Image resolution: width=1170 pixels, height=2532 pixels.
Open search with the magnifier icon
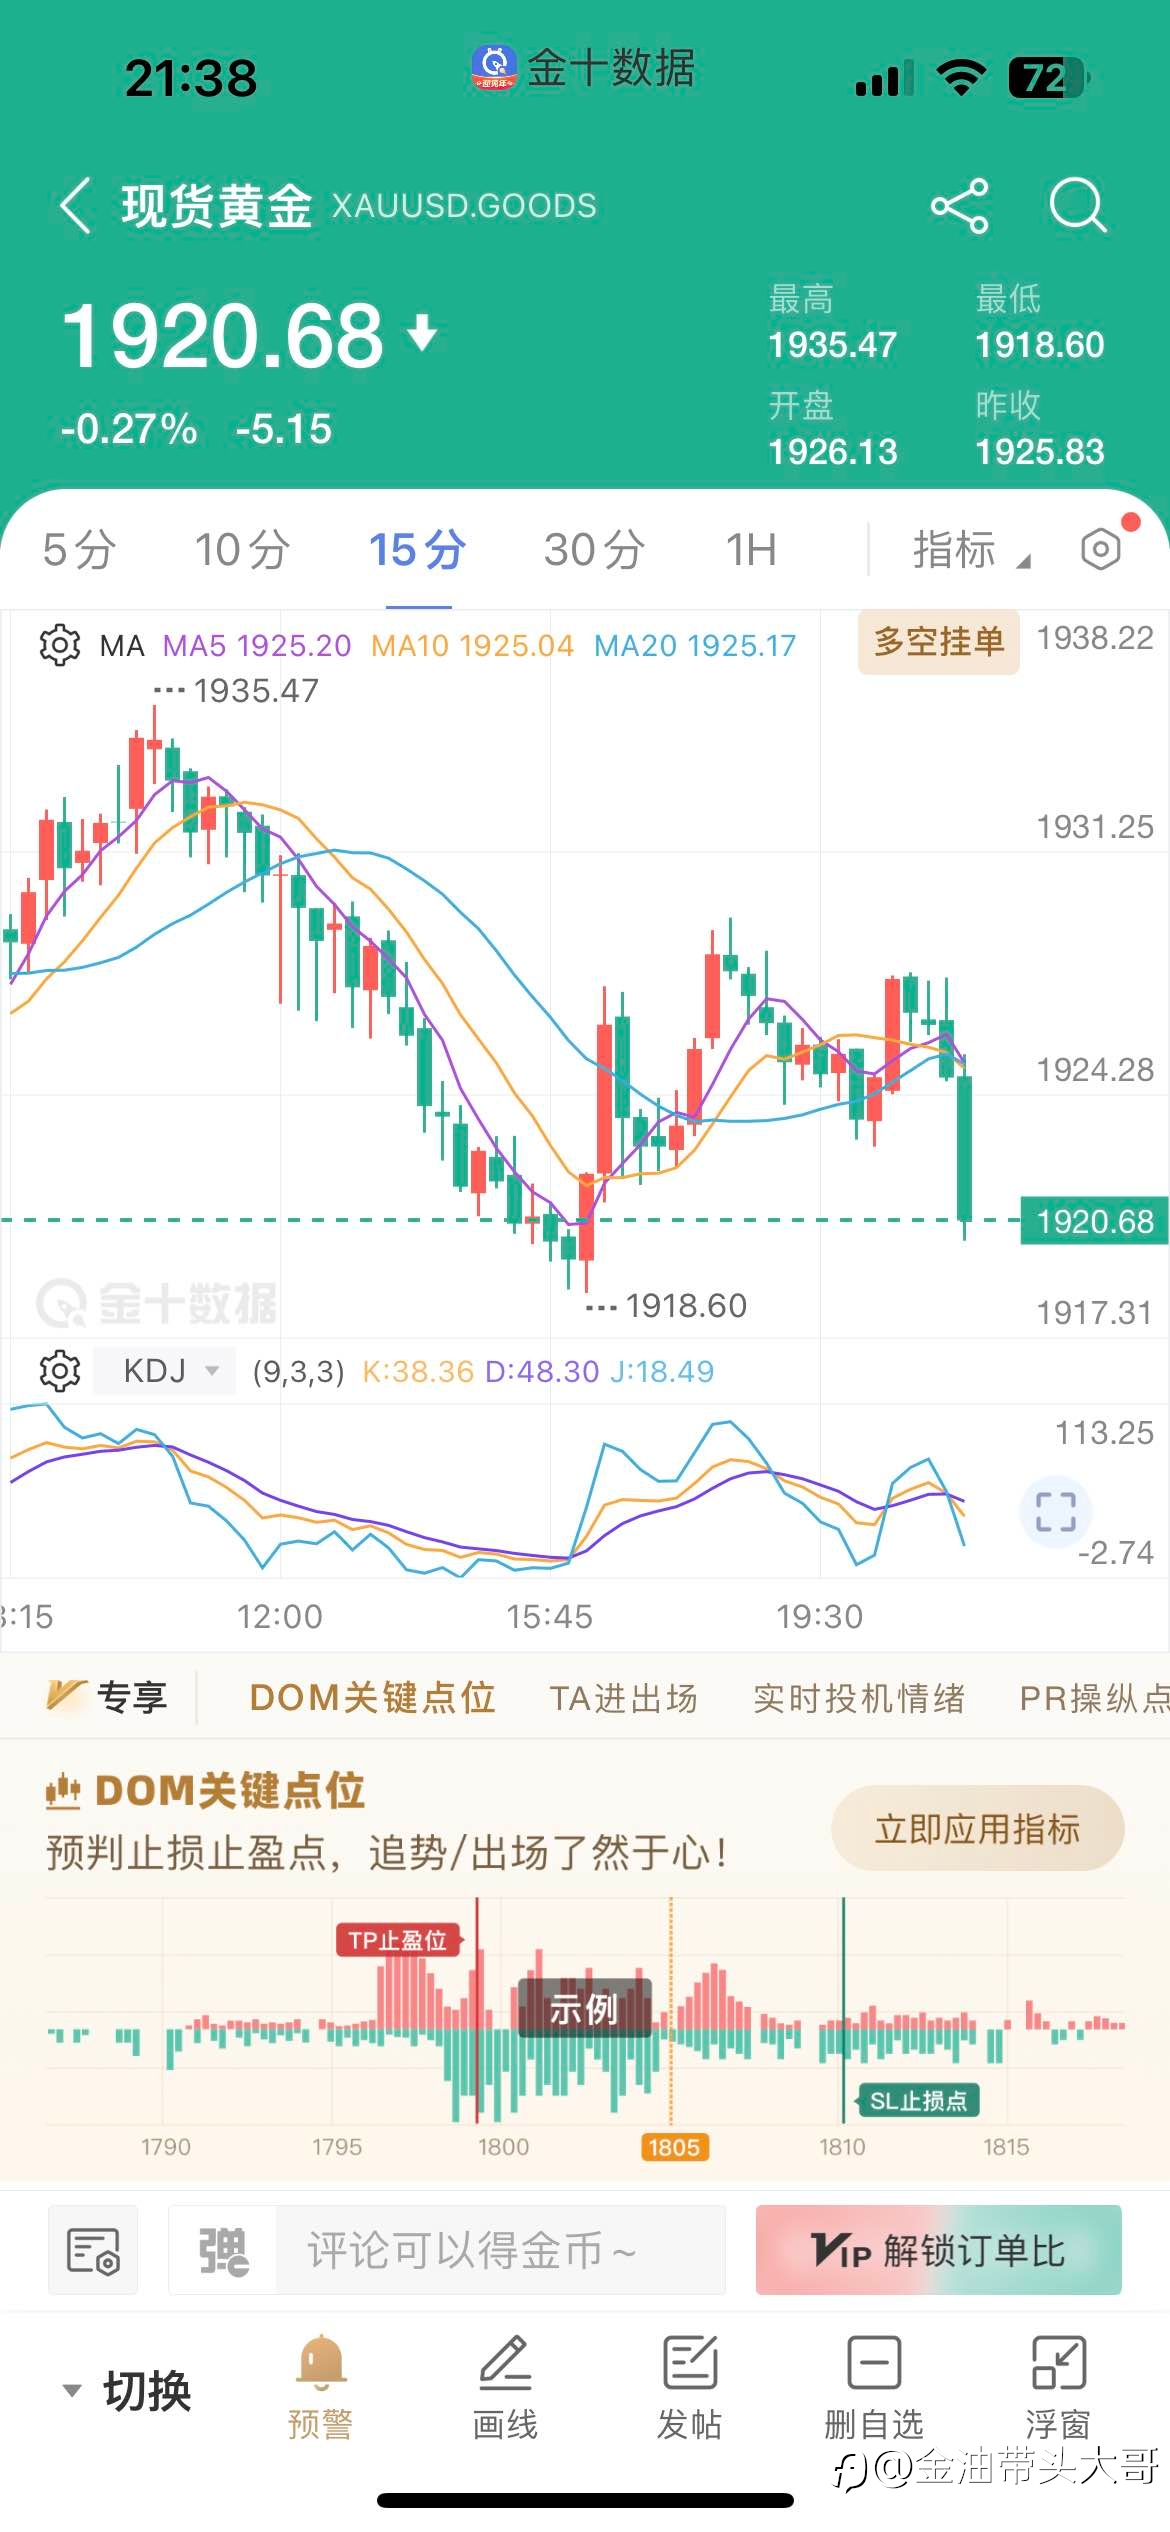click(1078, 206)
